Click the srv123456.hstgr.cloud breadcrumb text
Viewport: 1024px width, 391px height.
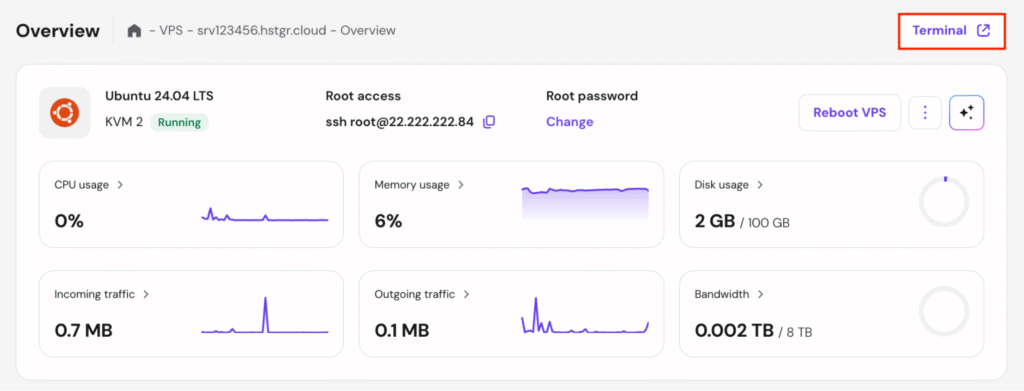click(261, 31)
